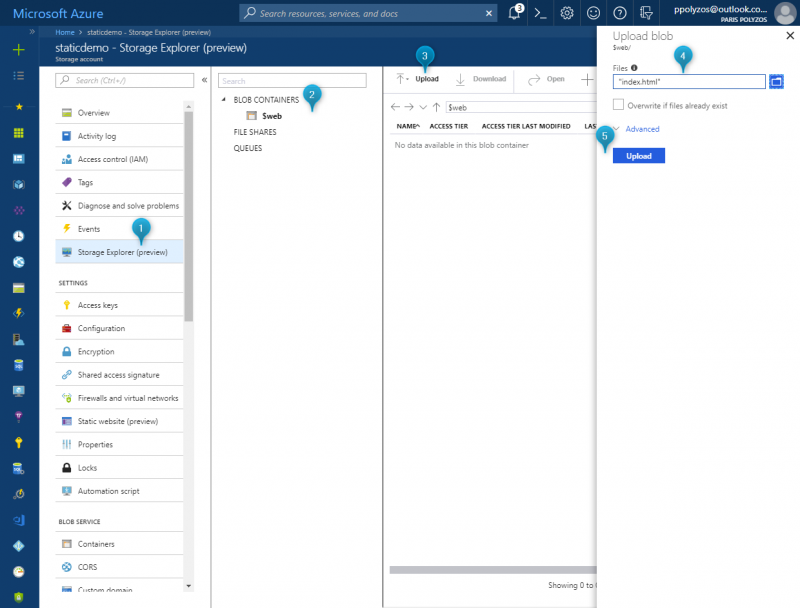Uncheck Overwrite if files already exist
800x608 pixels.
(618, 104)
